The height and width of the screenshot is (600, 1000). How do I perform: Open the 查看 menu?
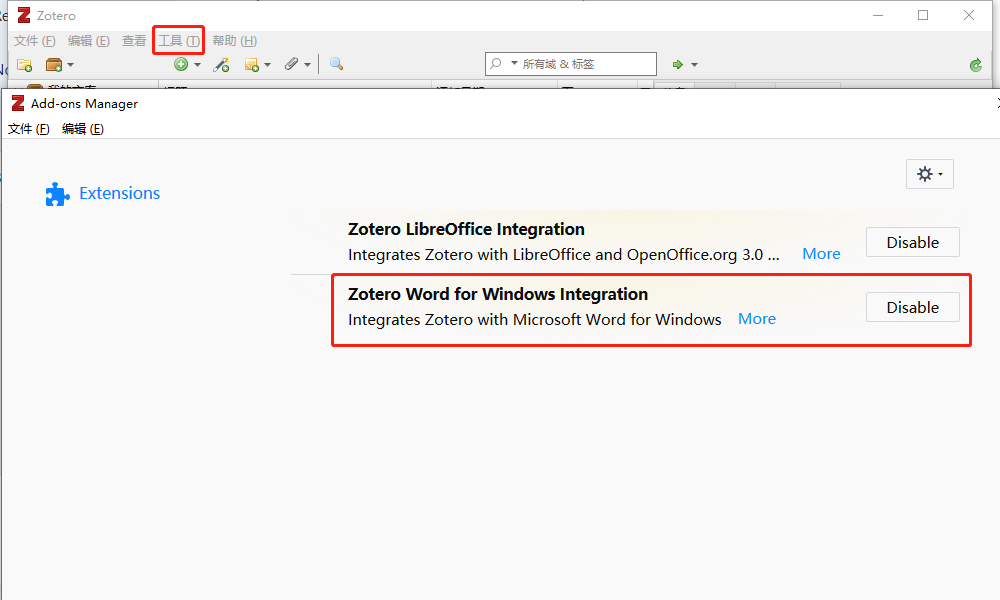(134, 41)
